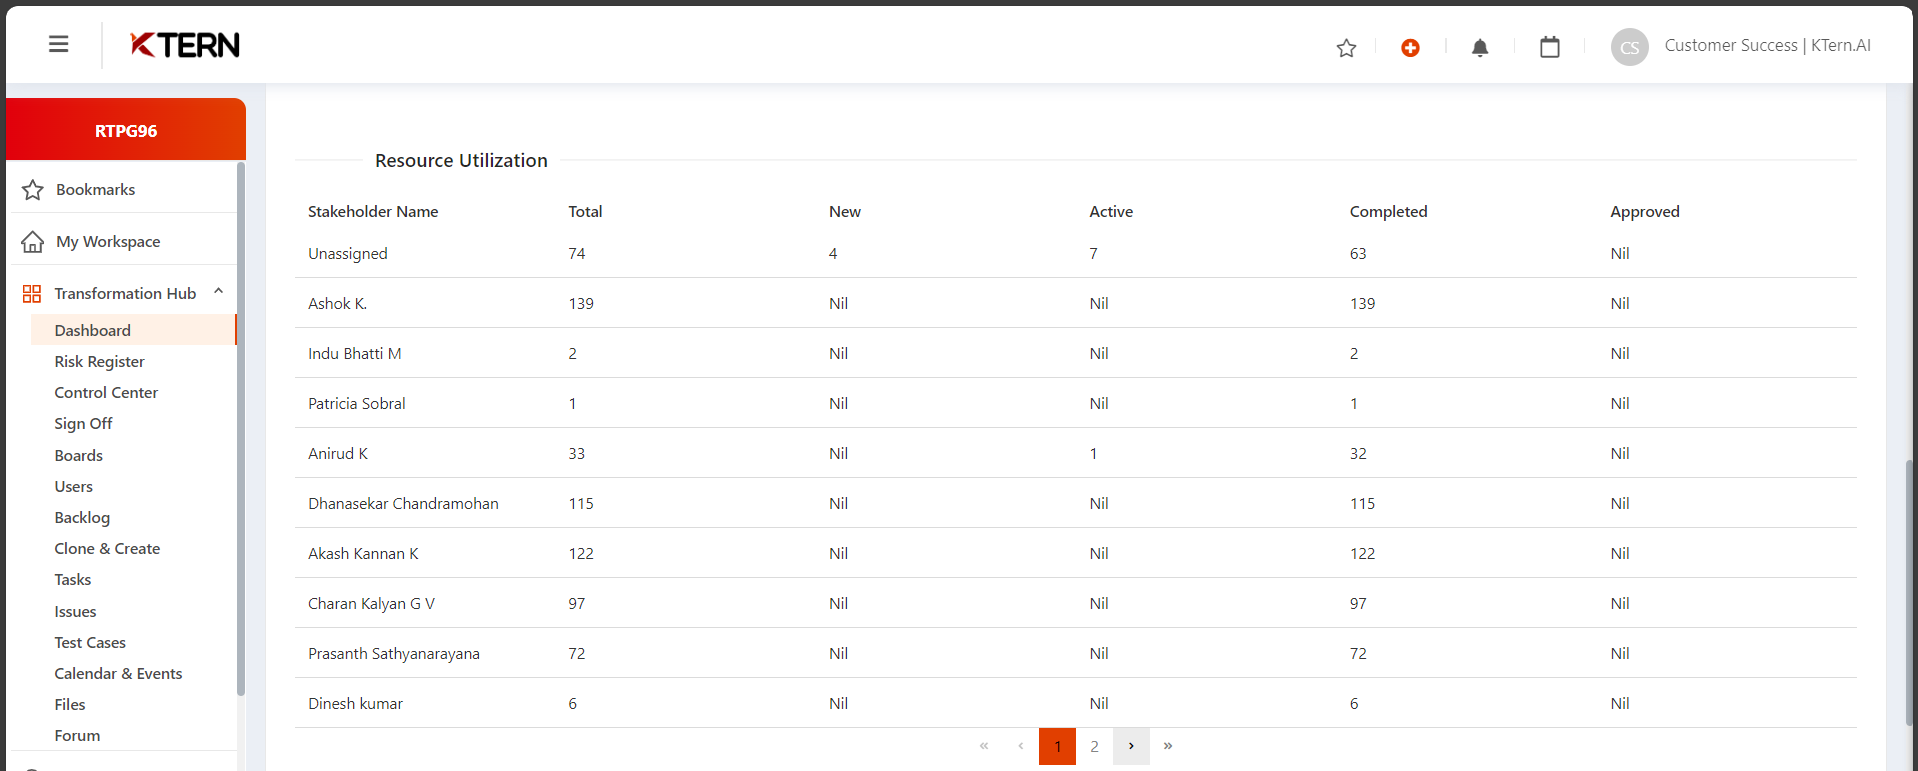Screen dimensions: 1918x771
Task: Click Dinesh kumar stakeholder name
Action: coord(355,703)
